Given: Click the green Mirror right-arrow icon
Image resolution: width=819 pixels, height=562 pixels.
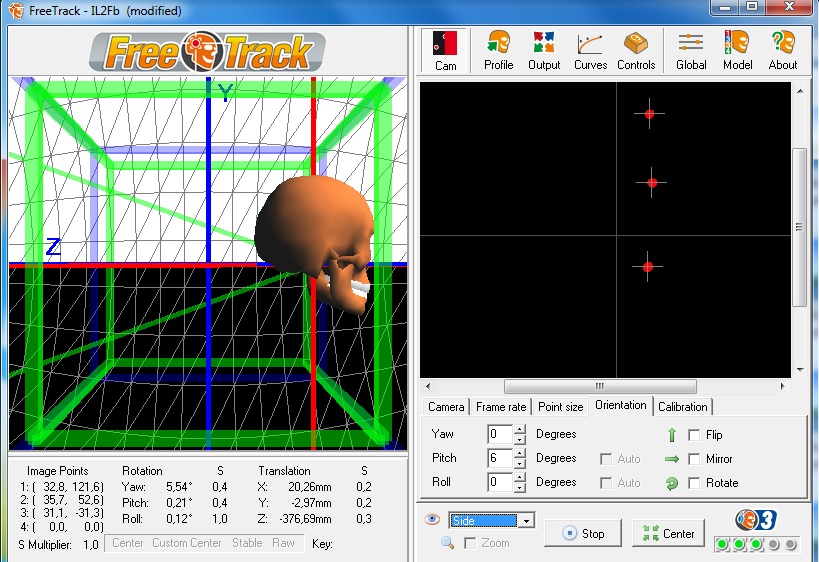Looking at the screenshot, I should [672, 459].
